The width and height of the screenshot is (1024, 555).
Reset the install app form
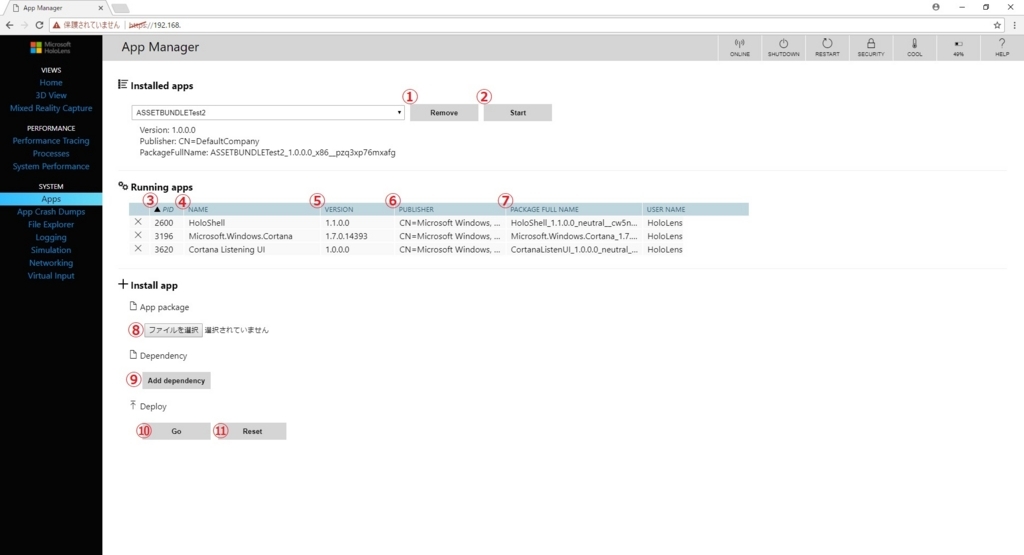coord(252,431)
